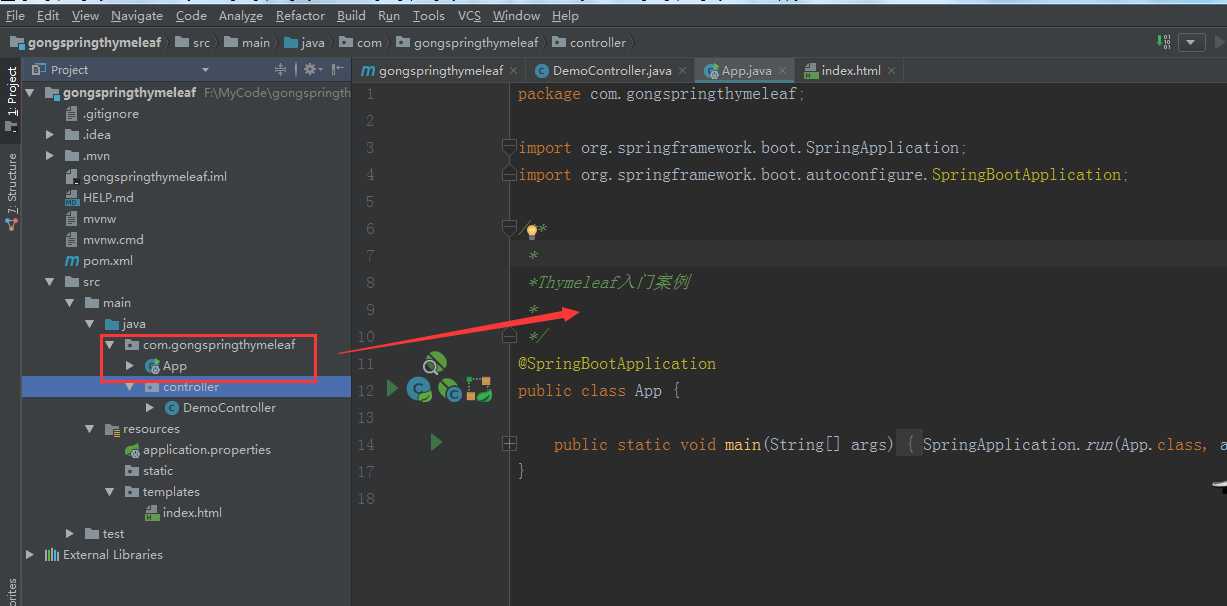Collapse the import block fold on line 3
This screenshot has height=606, width=1227.
click(x=509, y=147)
